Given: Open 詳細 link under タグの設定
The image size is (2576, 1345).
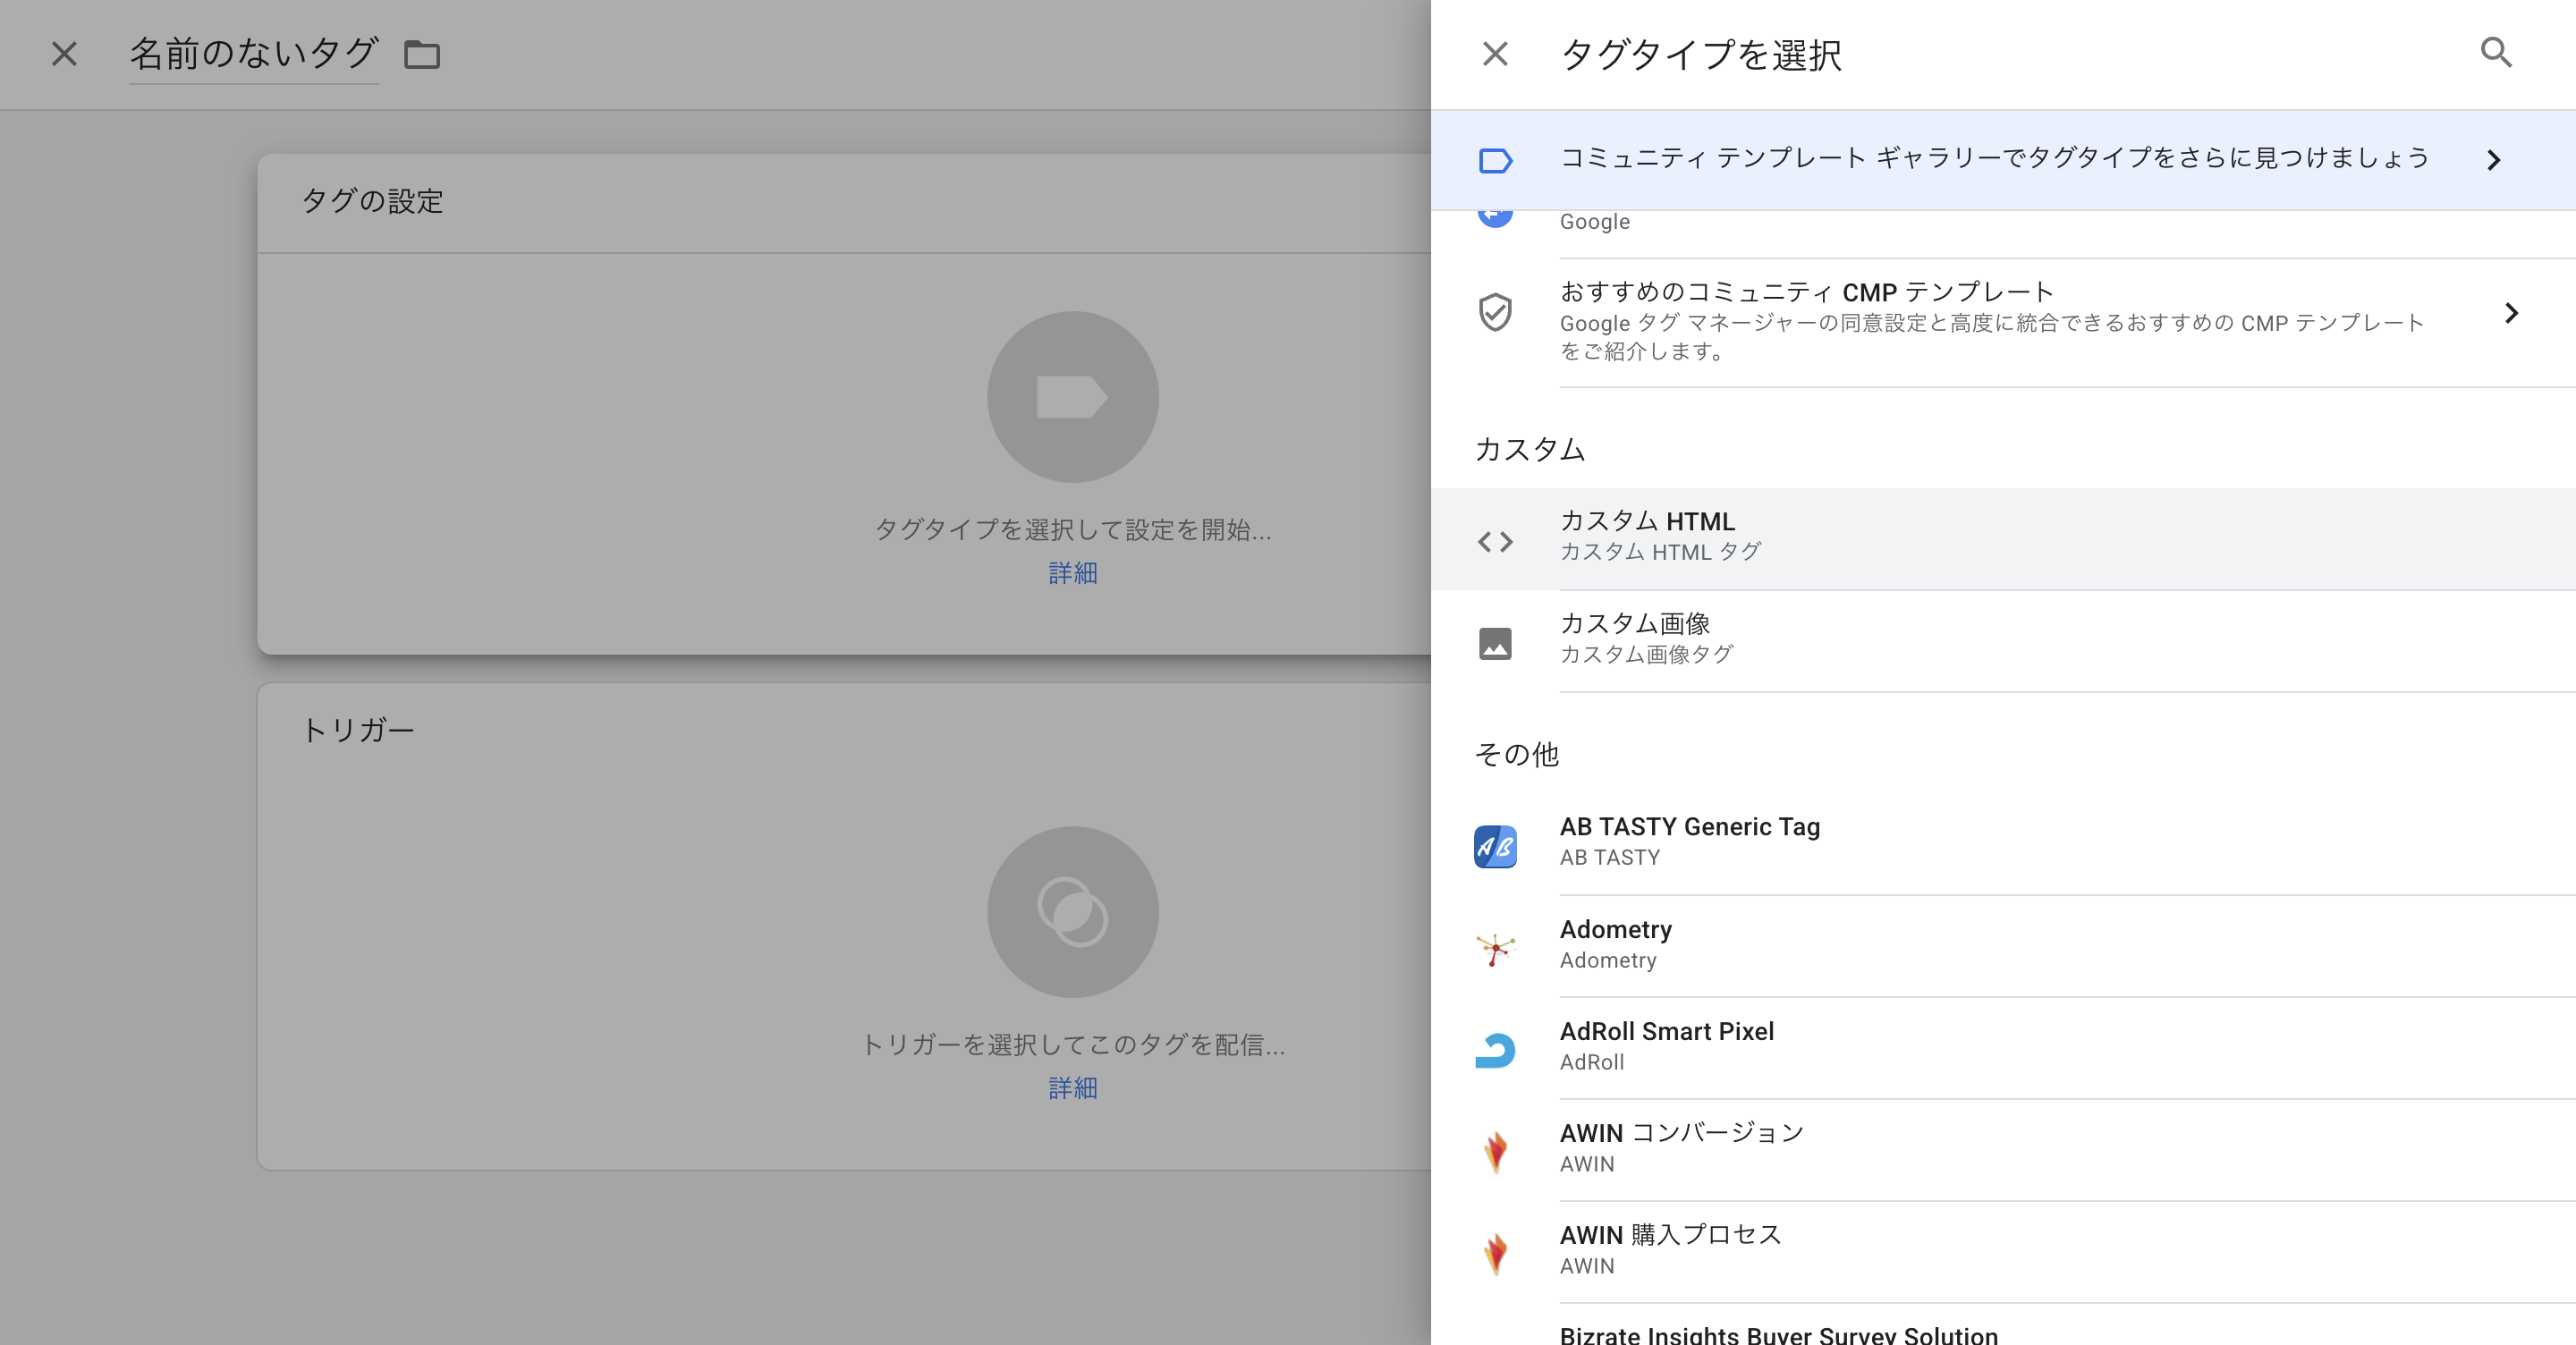Looking at the screenshot, I should tap(1073, 573).
